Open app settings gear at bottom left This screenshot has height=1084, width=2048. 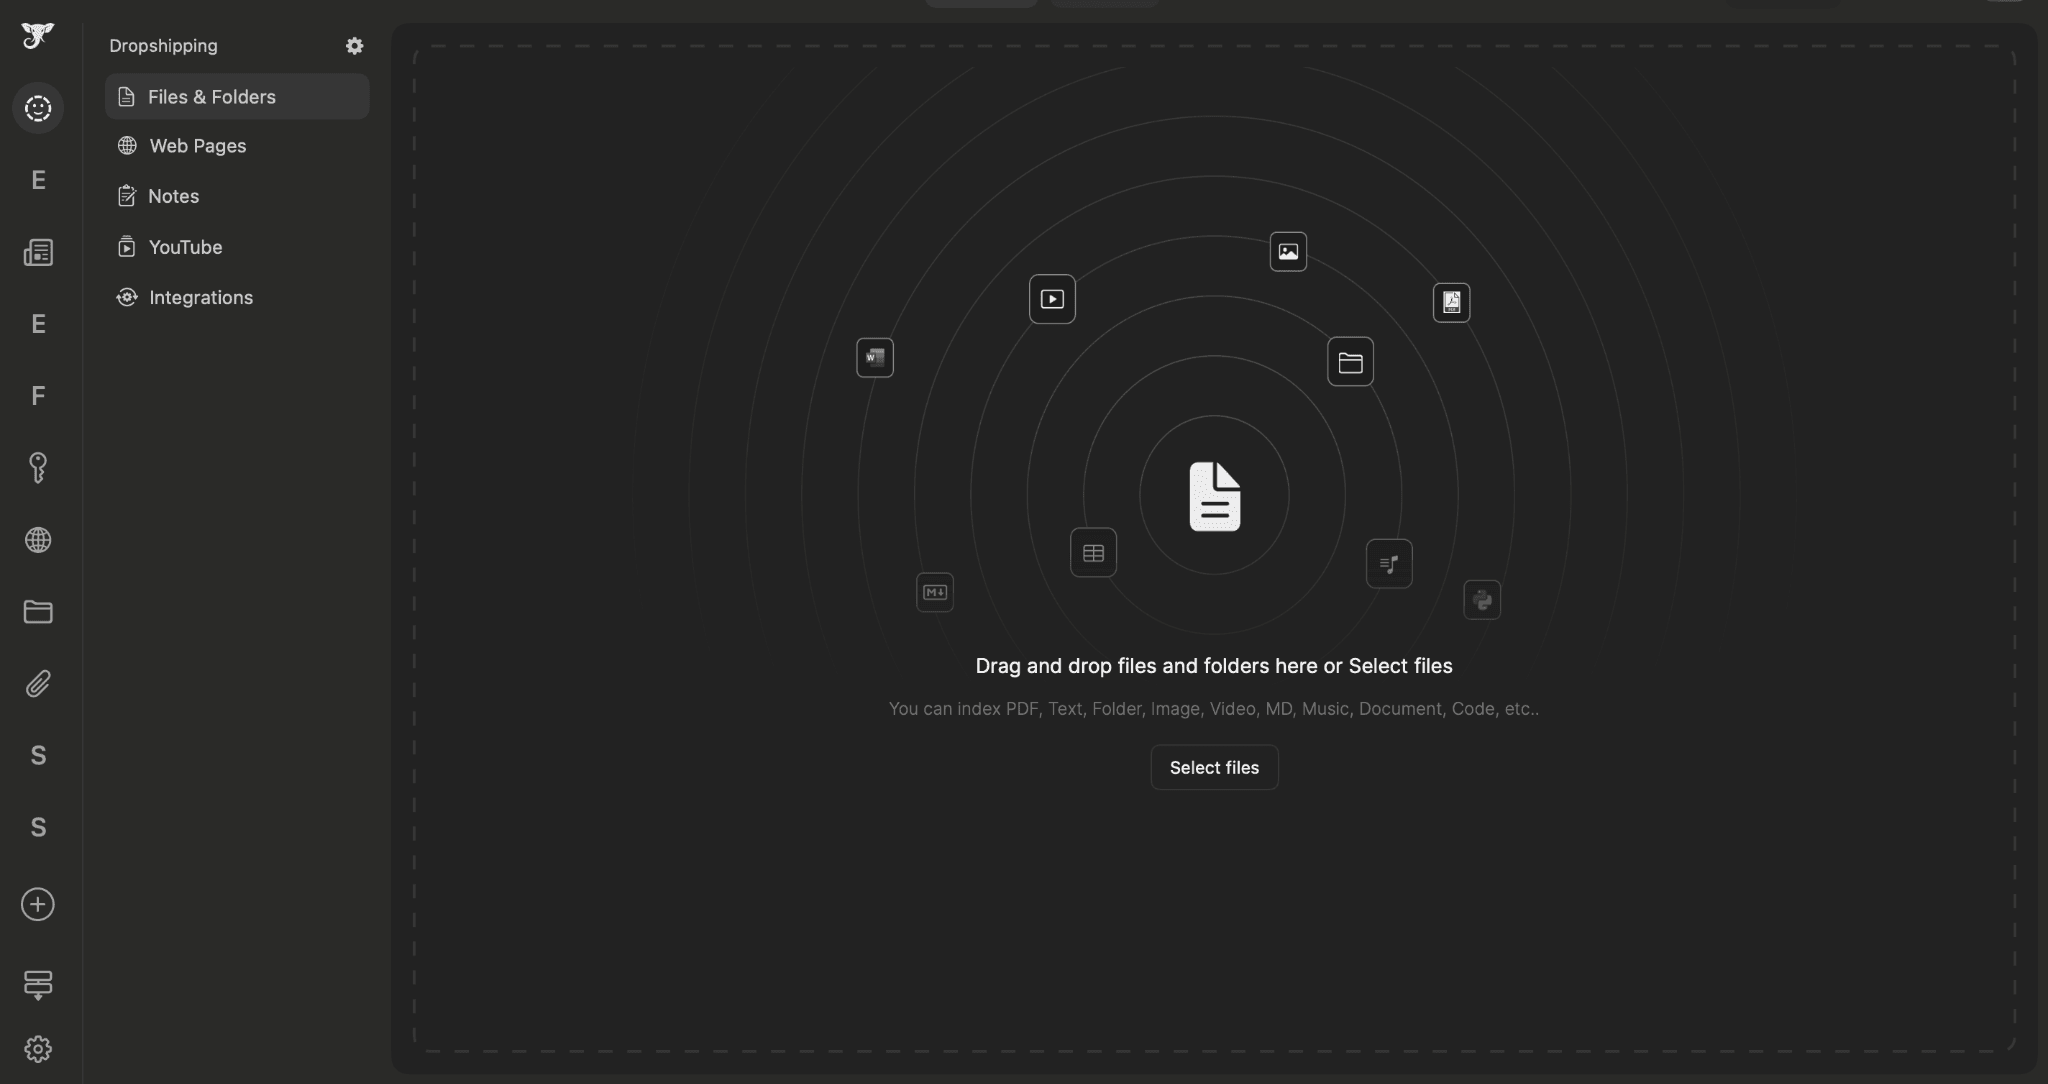point(38,1049)
